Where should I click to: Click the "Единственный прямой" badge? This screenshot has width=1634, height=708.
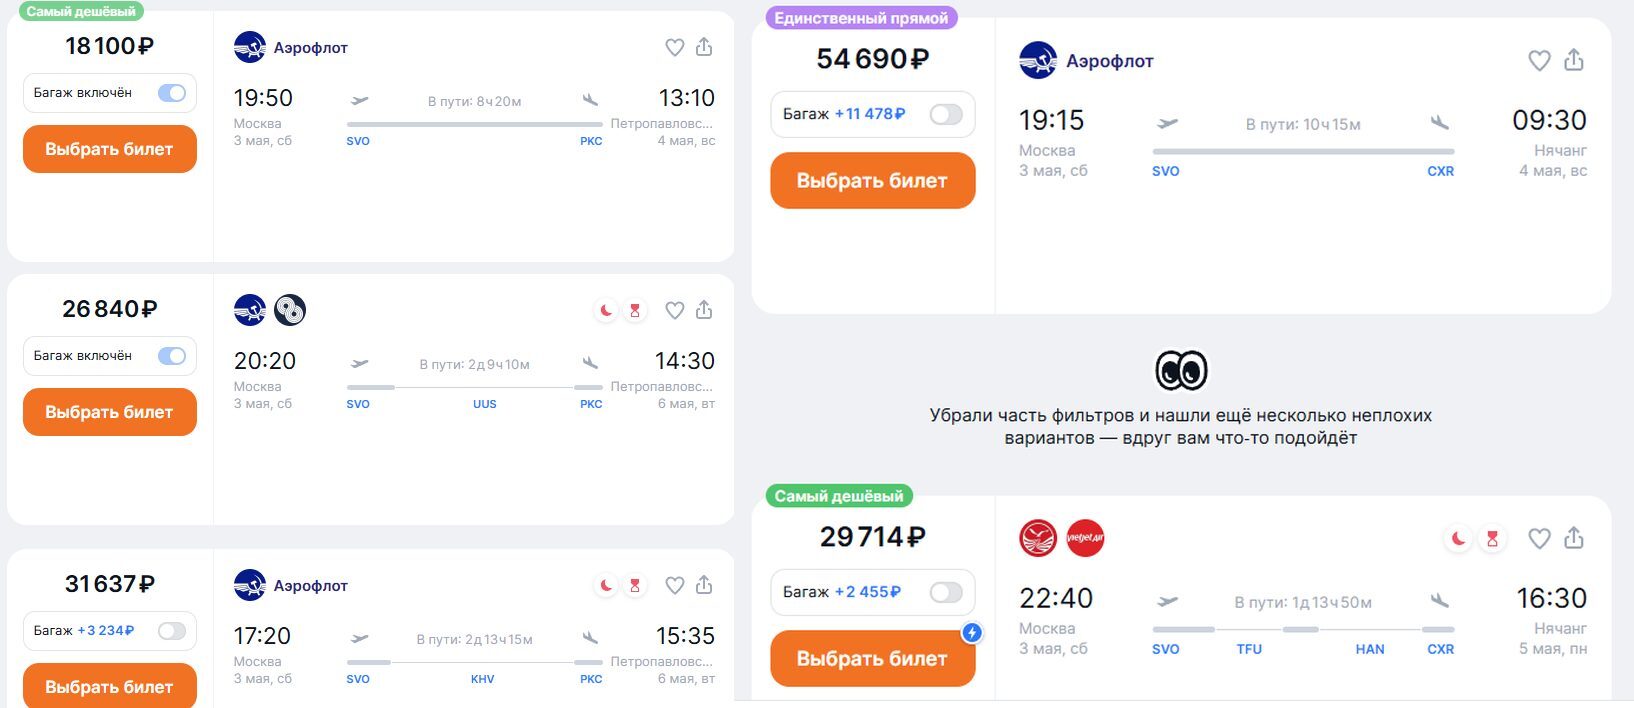(861, 18)
